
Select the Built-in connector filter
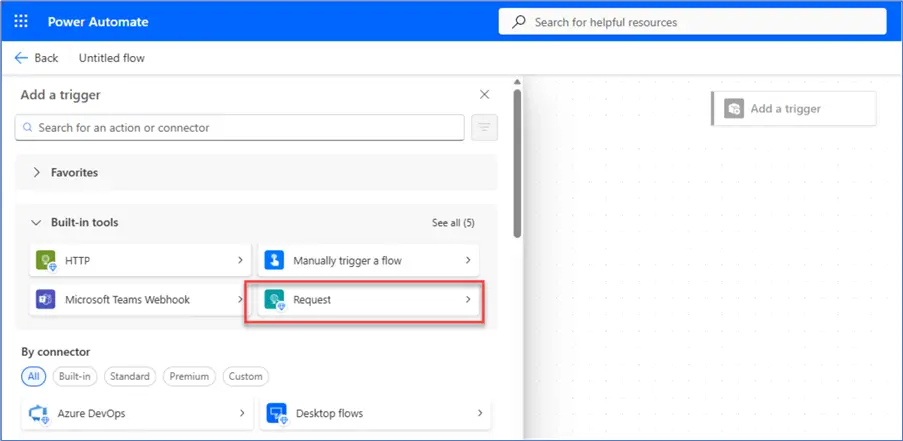[x=75, y=377]
